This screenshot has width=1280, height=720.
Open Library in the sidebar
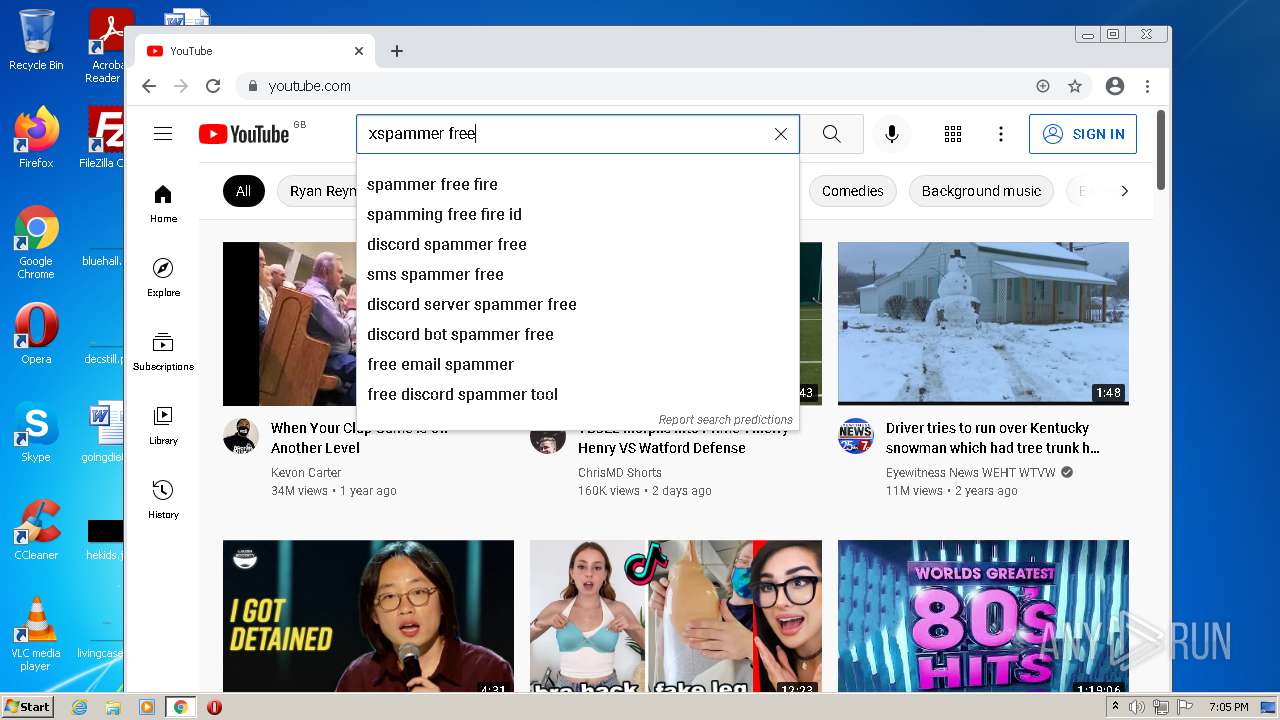(x=163, y=425)
